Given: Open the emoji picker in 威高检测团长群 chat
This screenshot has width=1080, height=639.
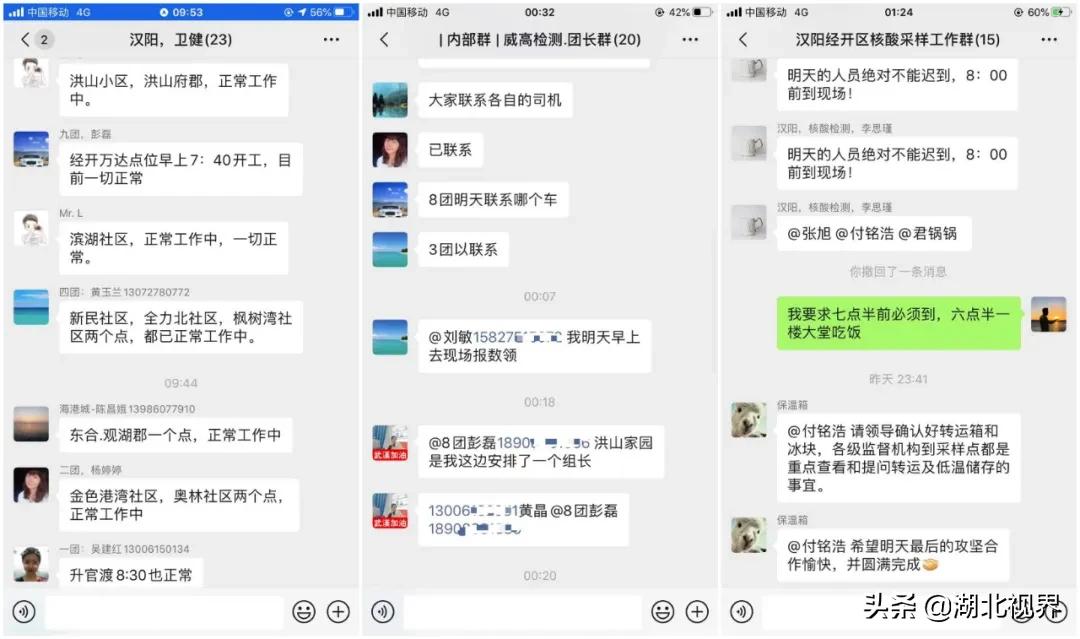Looking at the screenshot, I should pyautogui.click(x=662, y=610).
